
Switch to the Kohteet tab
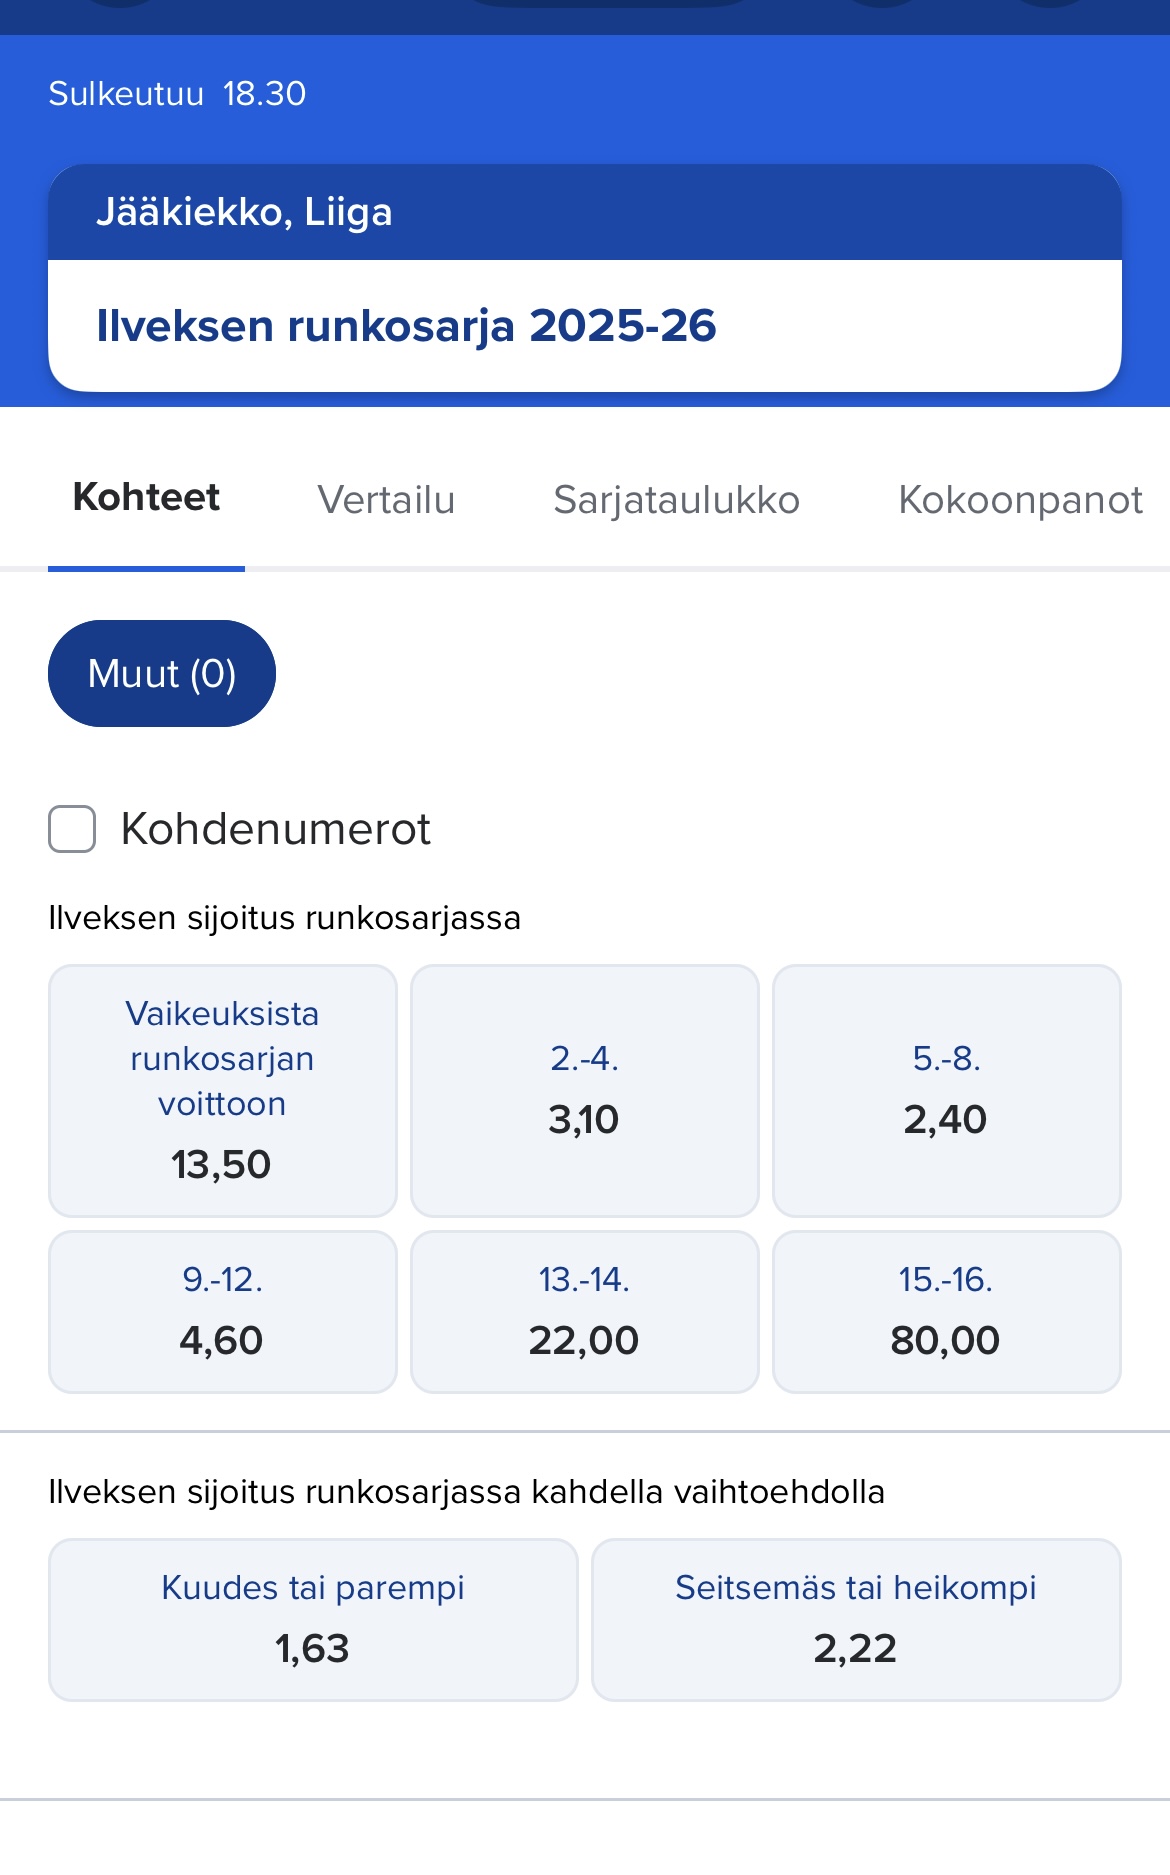pos(146,498)
